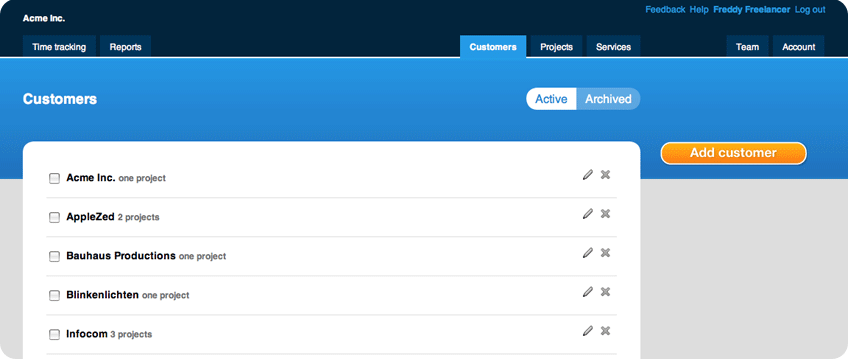Toggle the Infocom checkbox
This screenshot has width=848, height=360.
pyautogui.click(x=54, y=335)
